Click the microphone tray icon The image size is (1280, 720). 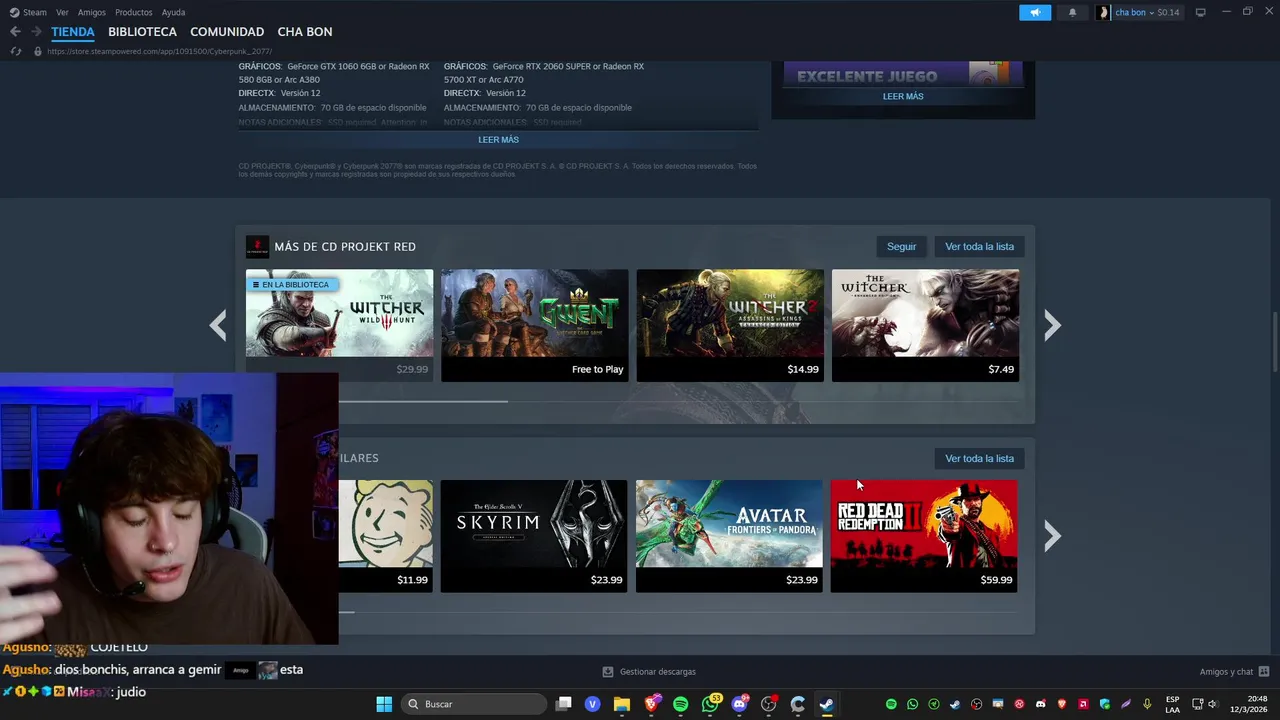point(1147,704)
